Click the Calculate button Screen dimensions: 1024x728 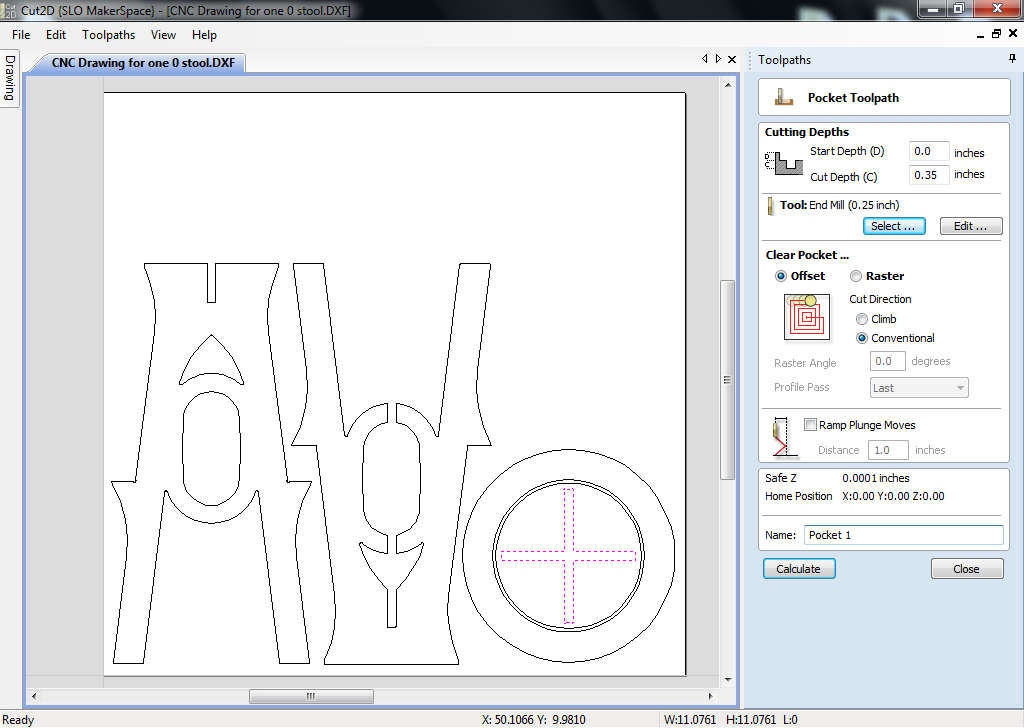click(799, 569)
